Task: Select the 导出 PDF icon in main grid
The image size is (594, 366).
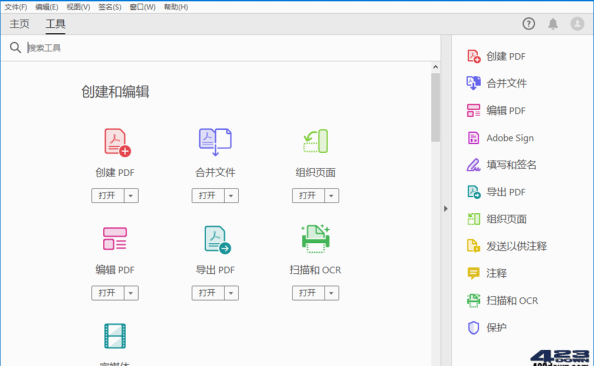Action: (217, 239)
